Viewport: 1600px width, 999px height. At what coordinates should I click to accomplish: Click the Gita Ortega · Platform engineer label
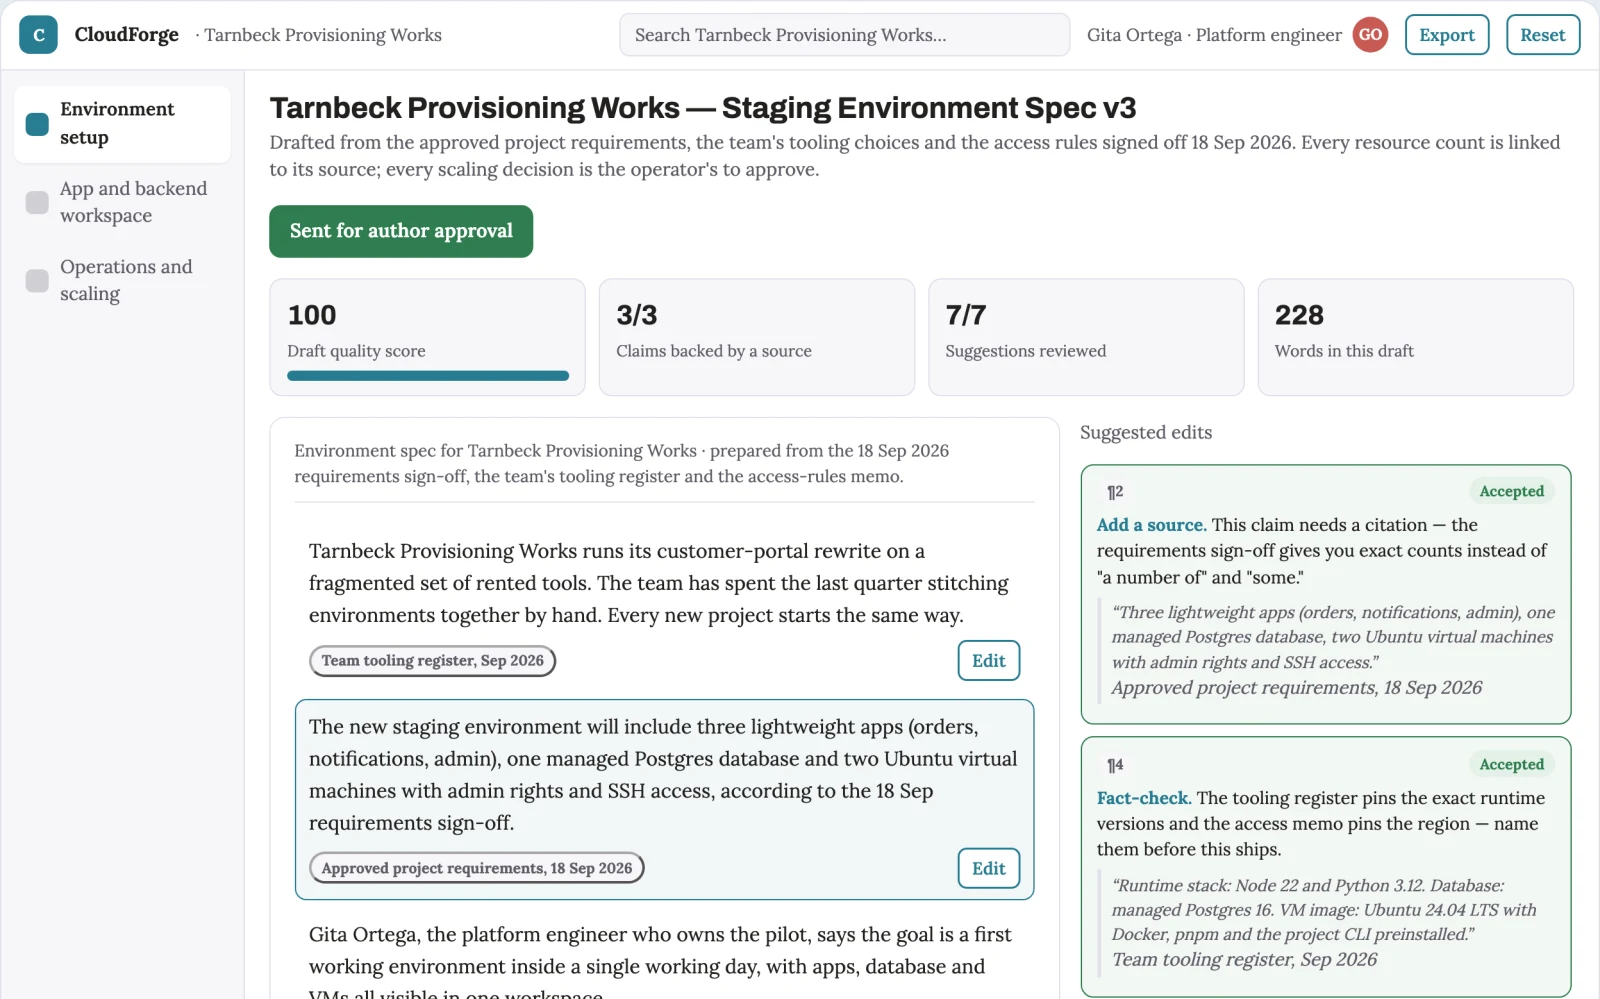1214,35
